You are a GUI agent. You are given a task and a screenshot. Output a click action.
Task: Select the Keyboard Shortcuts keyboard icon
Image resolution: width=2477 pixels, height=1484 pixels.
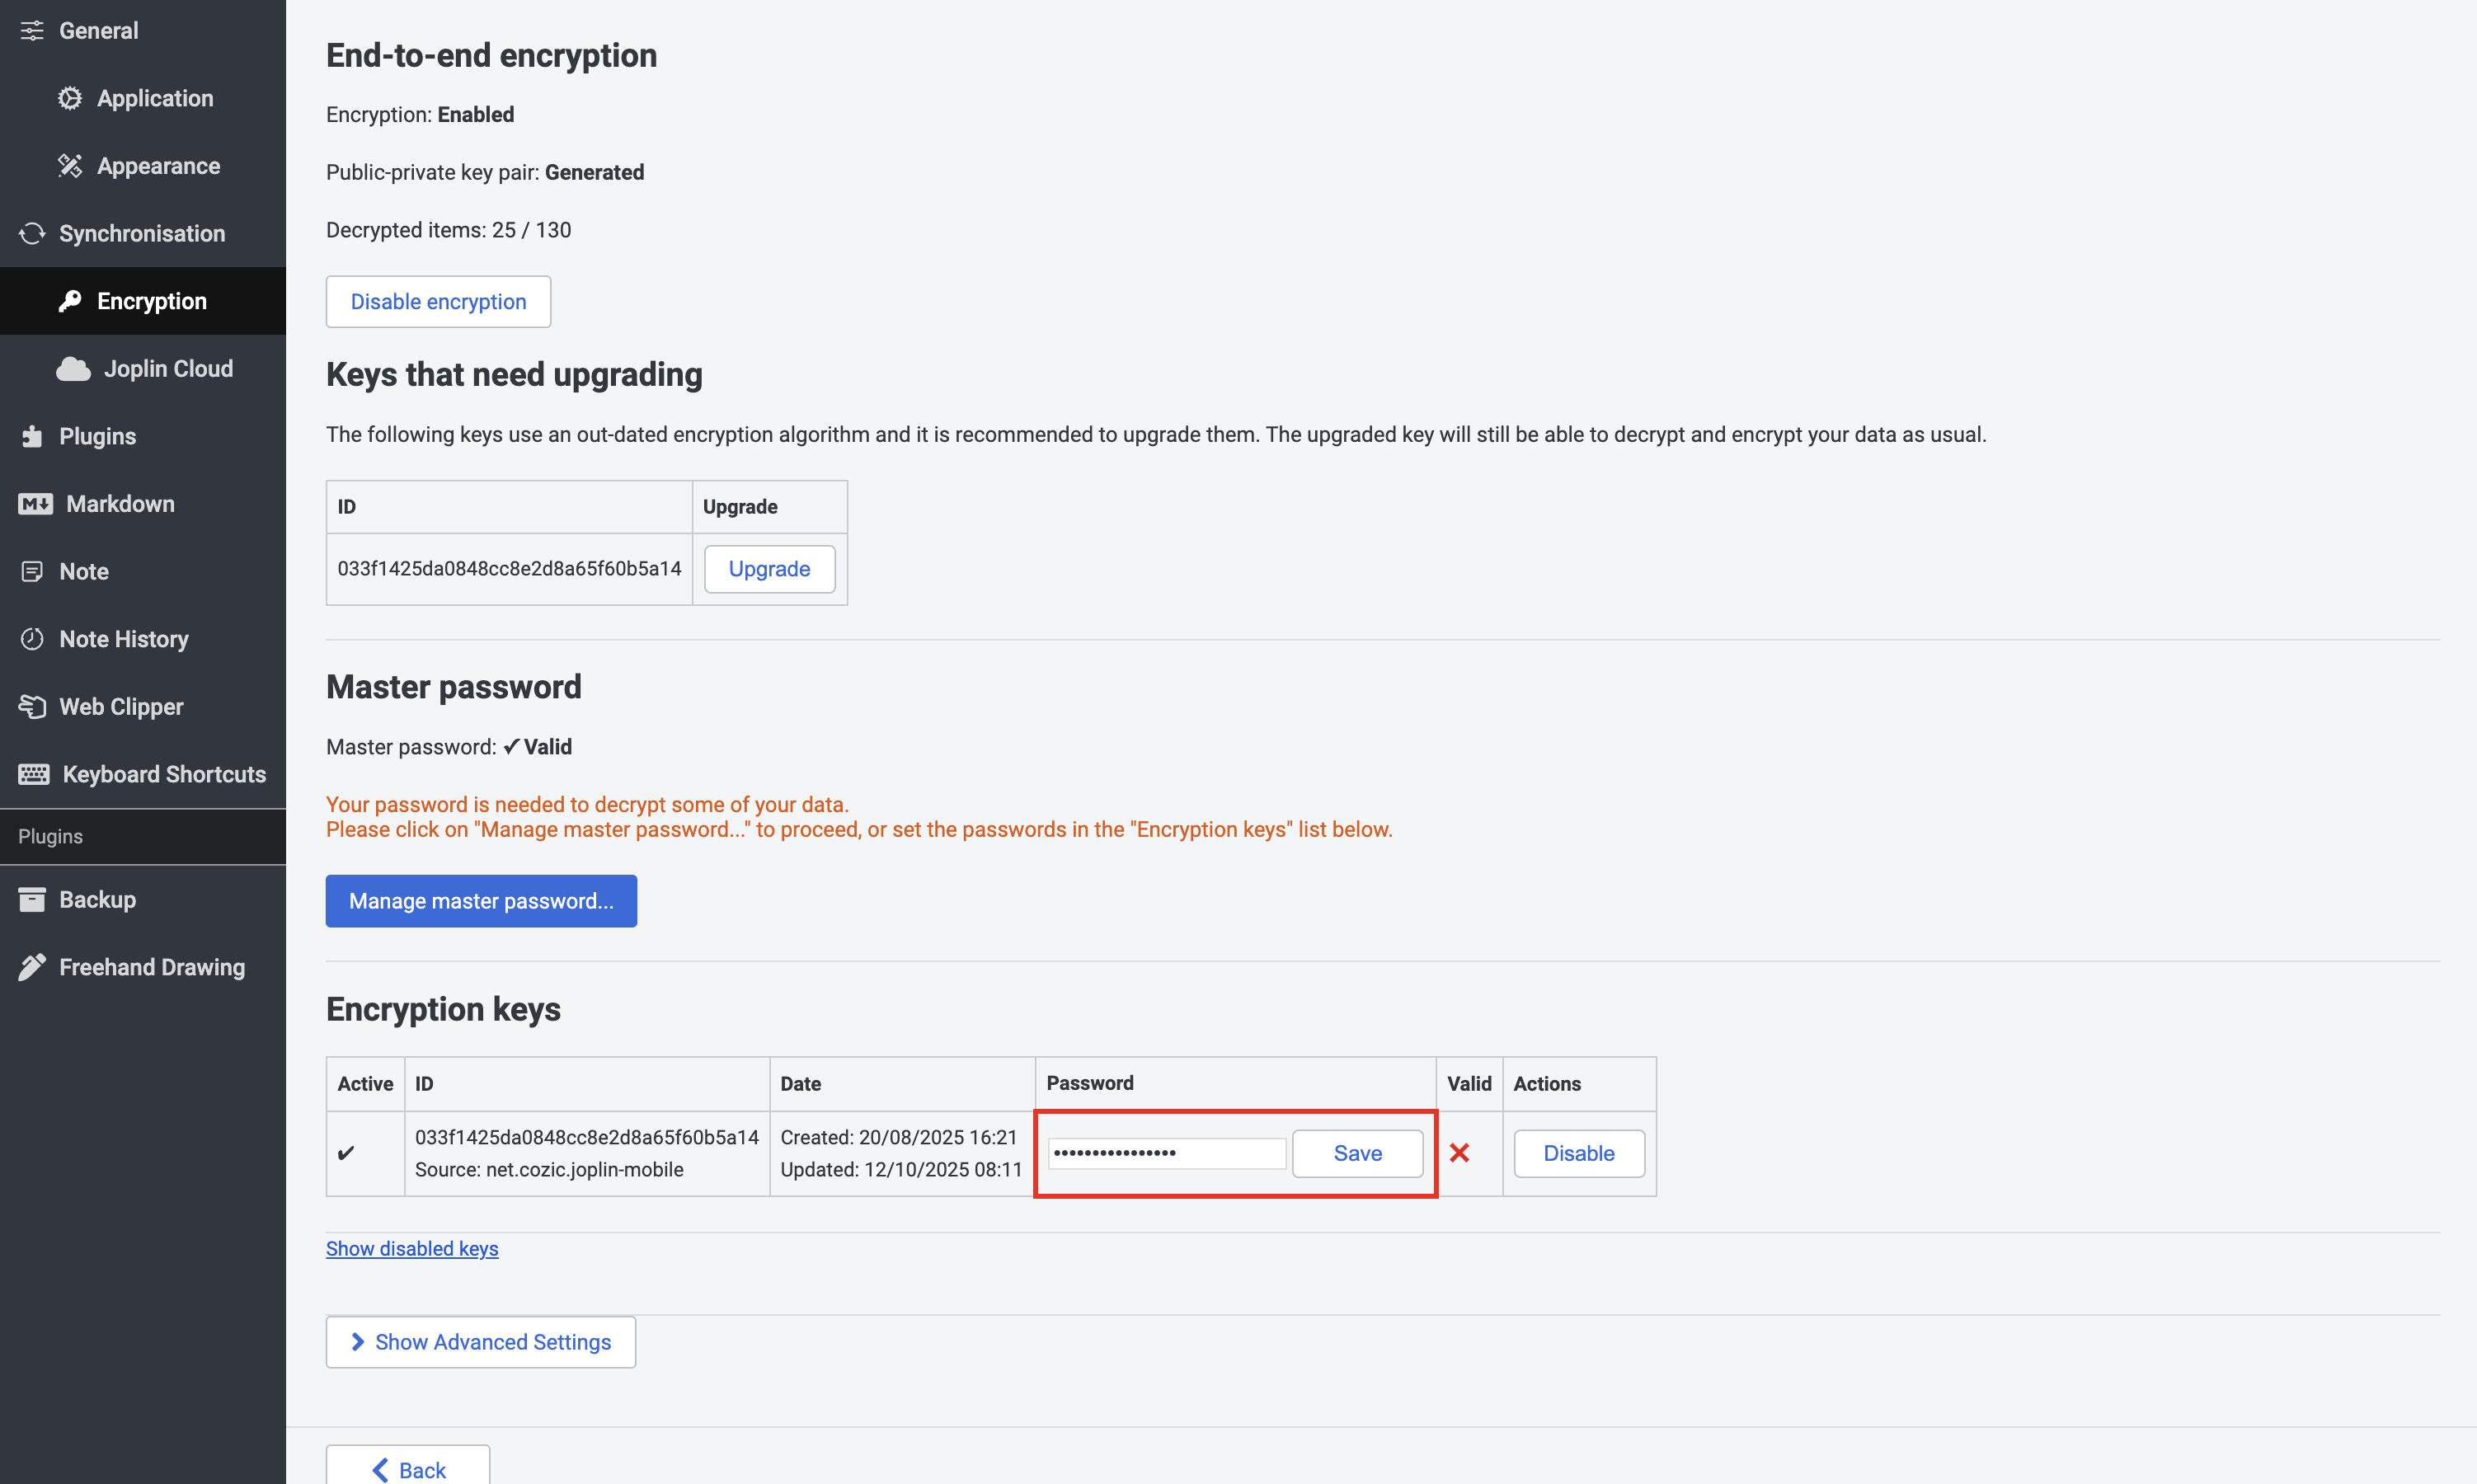tap(33, 774)
